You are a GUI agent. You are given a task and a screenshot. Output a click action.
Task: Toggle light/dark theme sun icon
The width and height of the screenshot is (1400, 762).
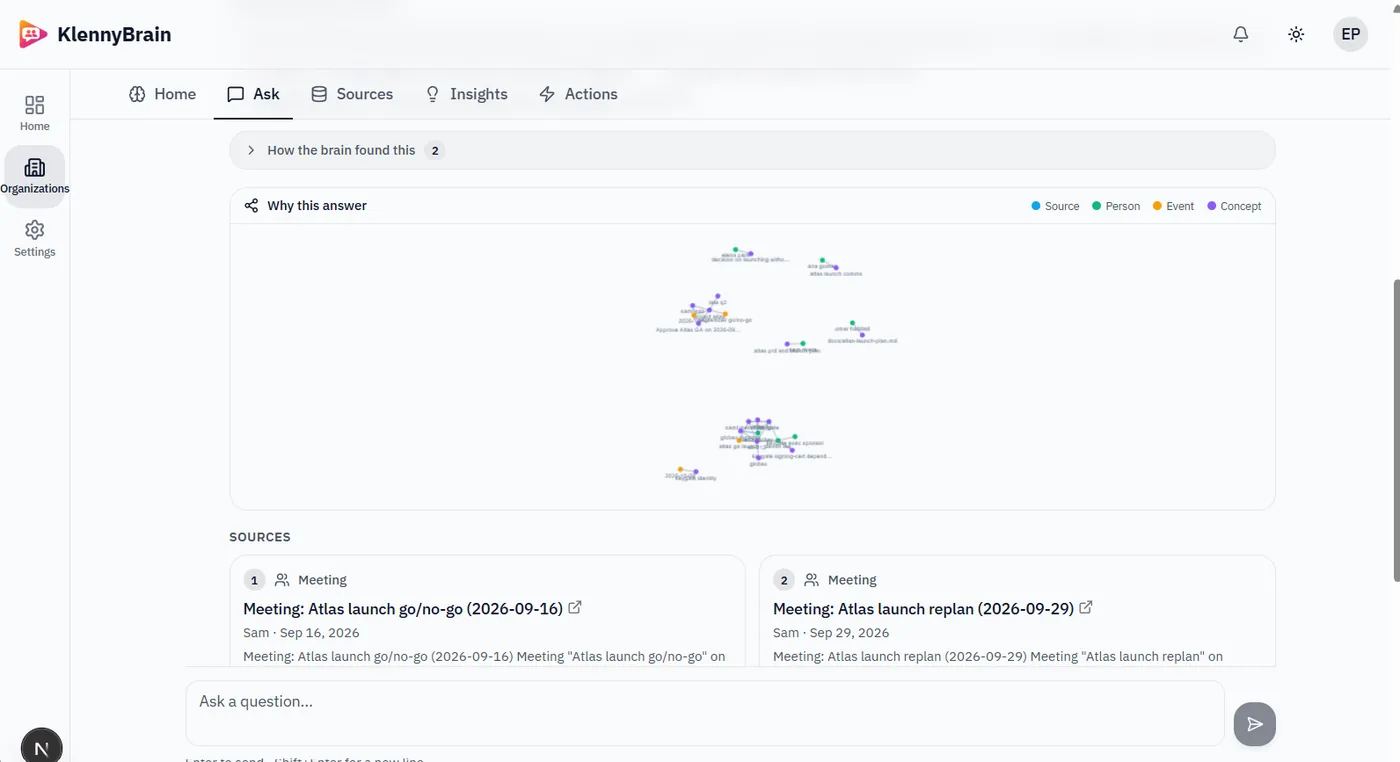click(x=1296, y=34)
